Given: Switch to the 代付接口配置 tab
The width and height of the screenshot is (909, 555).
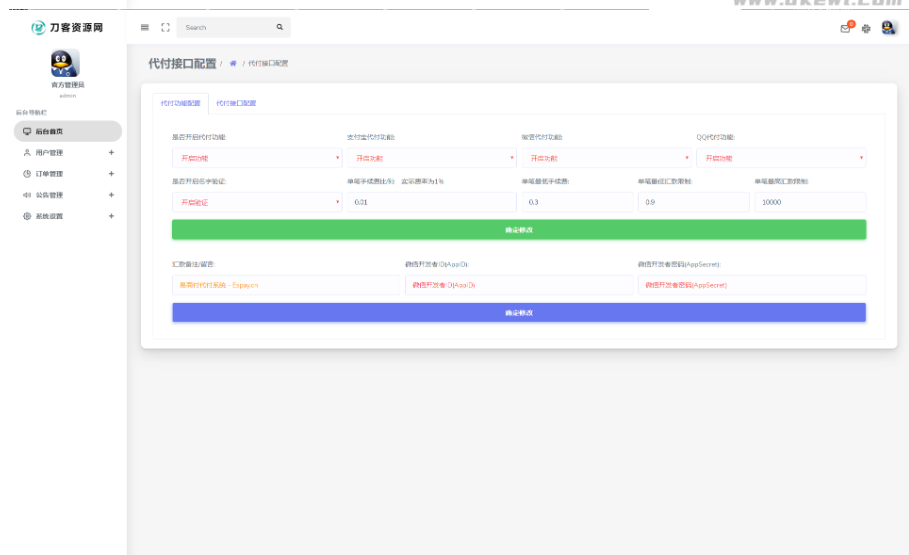Looking at the screenshot, I should 236,103.
